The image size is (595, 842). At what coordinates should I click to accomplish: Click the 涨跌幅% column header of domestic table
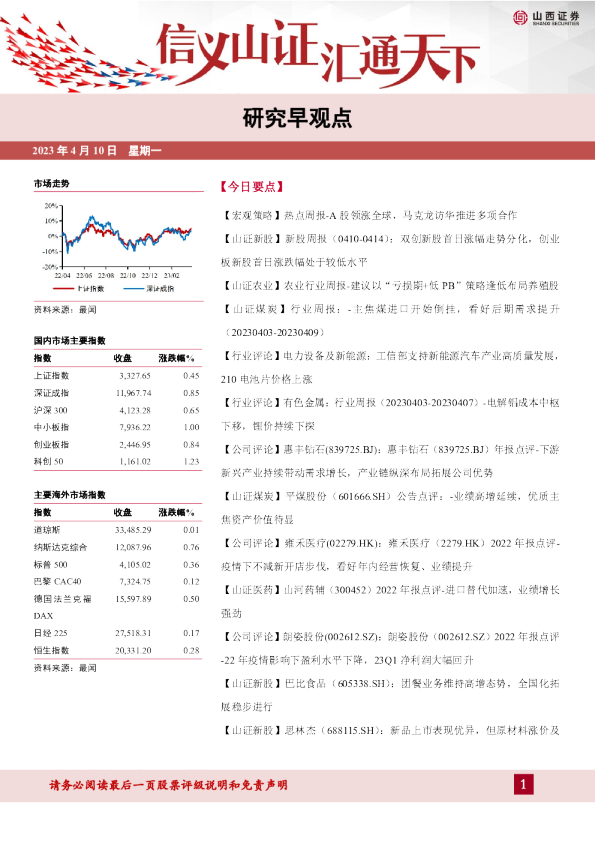click(176, 358)
